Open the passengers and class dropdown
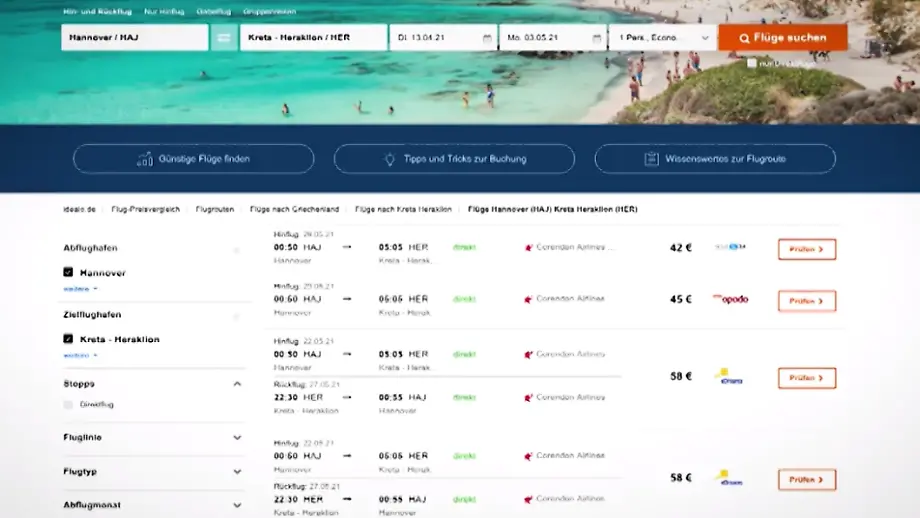Image resolution: width=920 pixels, height=518 pixels. [662, 38]
